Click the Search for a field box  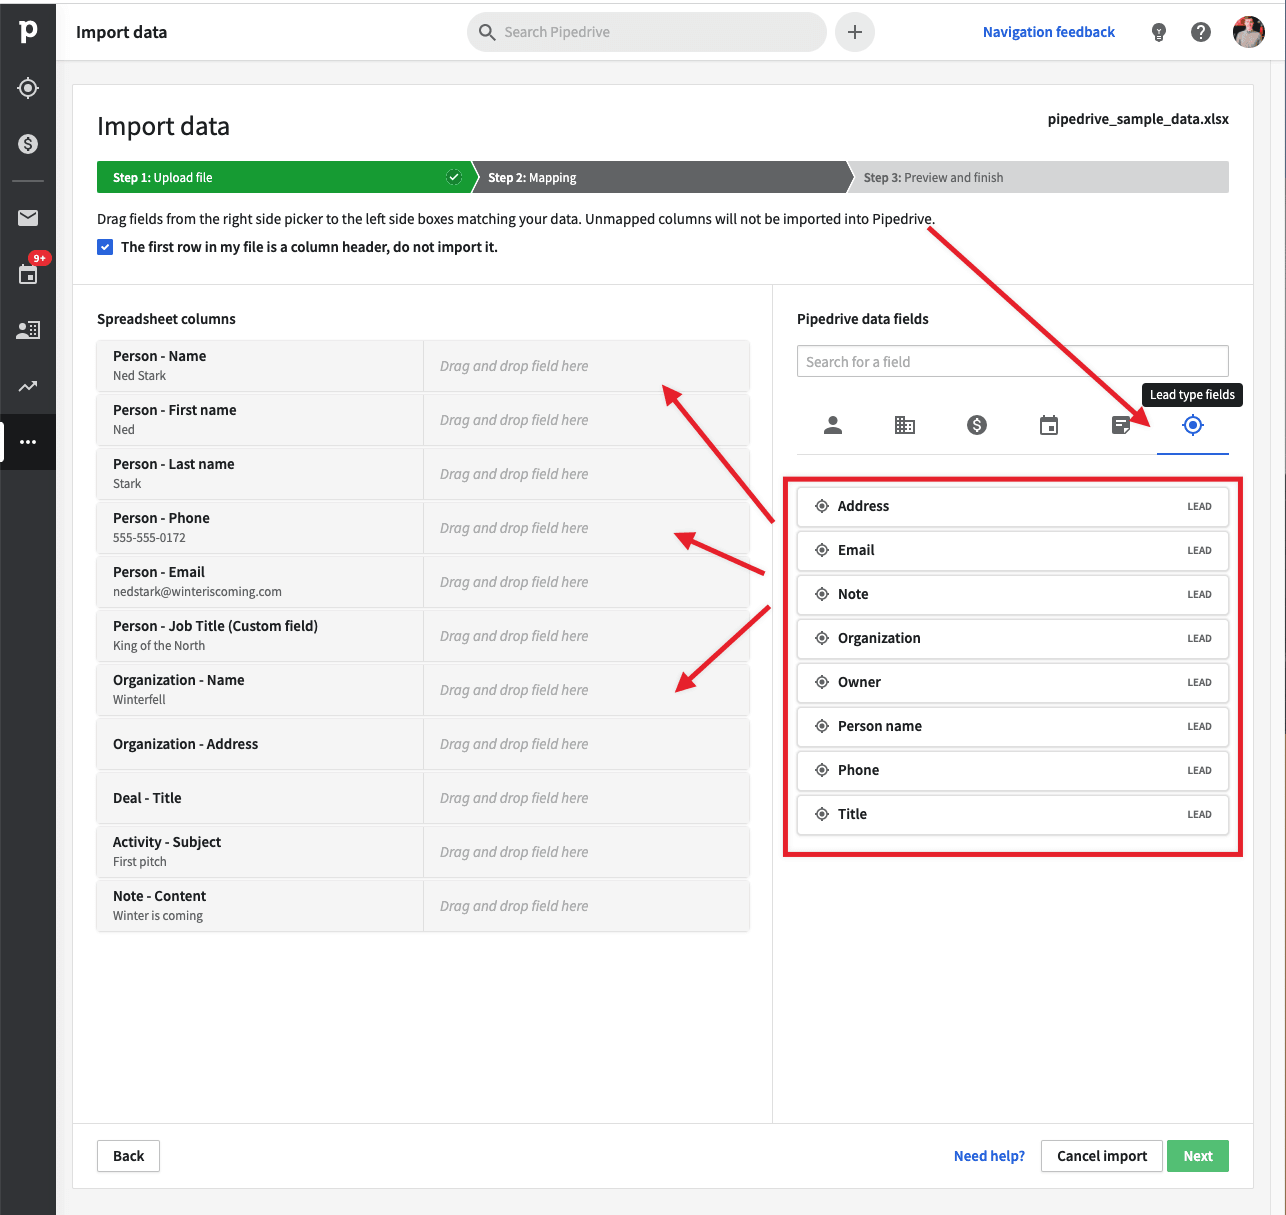(x=1012, y=362)
